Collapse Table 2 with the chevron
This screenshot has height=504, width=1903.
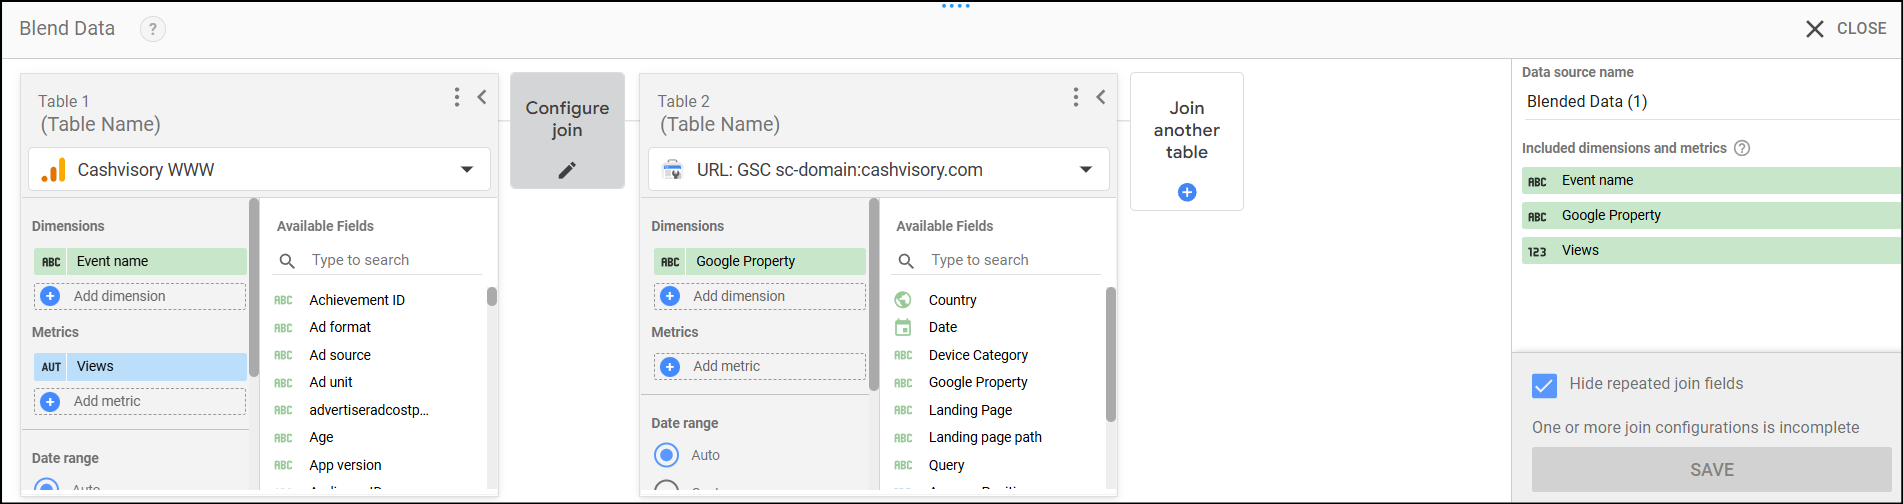tap(1101, 97)
